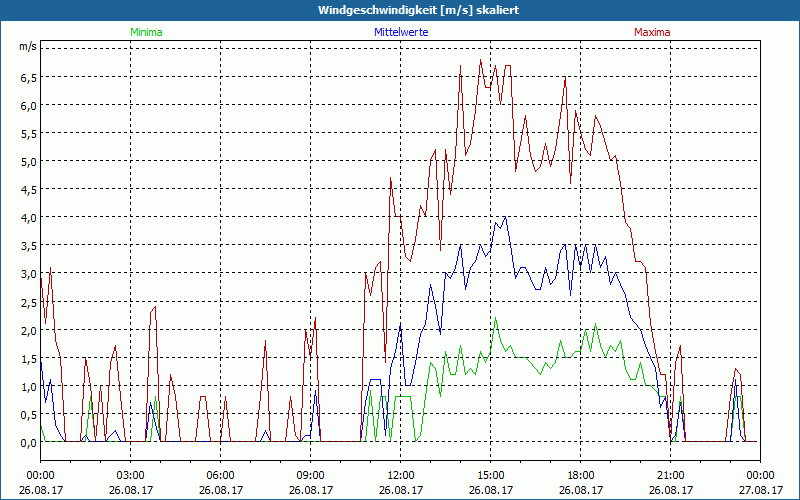Image resolution: width=800 pixels, height=500 pixels.
Task: Click the y-axis value '3,5'
Action: click(29, 246)
